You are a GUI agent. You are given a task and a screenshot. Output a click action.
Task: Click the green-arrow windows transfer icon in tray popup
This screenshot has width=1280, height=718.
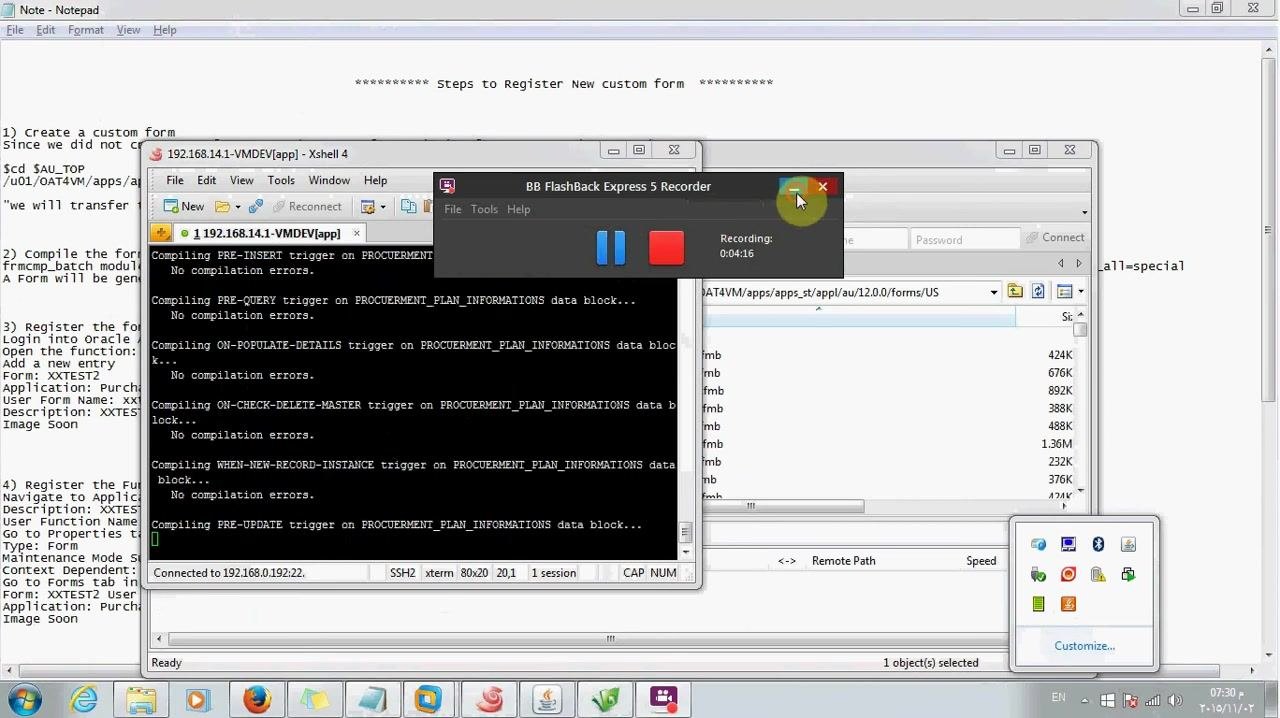1128,574
